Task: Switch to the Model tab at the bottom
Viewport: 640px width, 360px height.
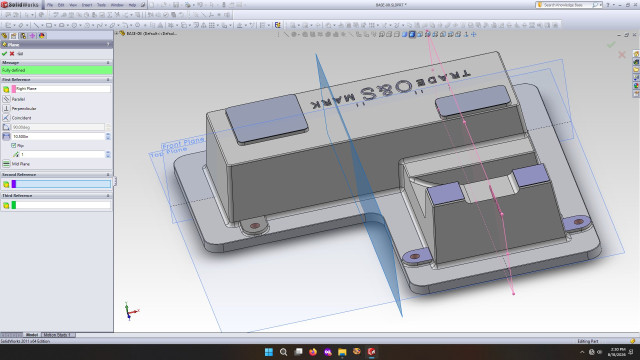Action: 32,335
